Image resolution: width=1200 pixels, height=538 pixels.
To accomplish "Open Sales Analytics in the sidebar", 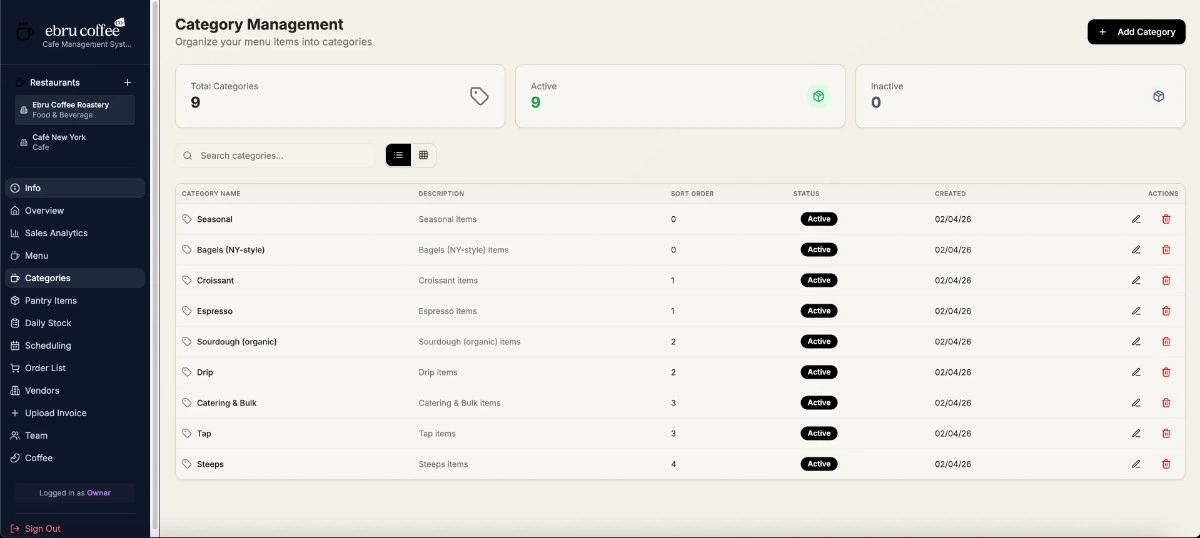I will pyautogui.click(x=56, y=233).
